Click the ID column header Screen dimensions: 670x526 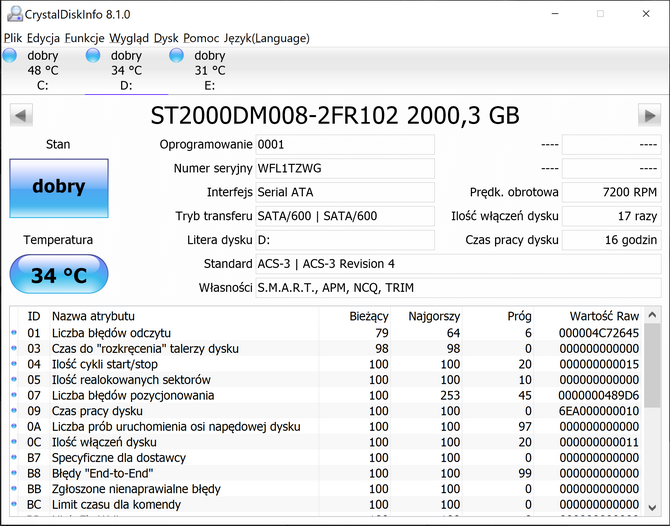34,316
